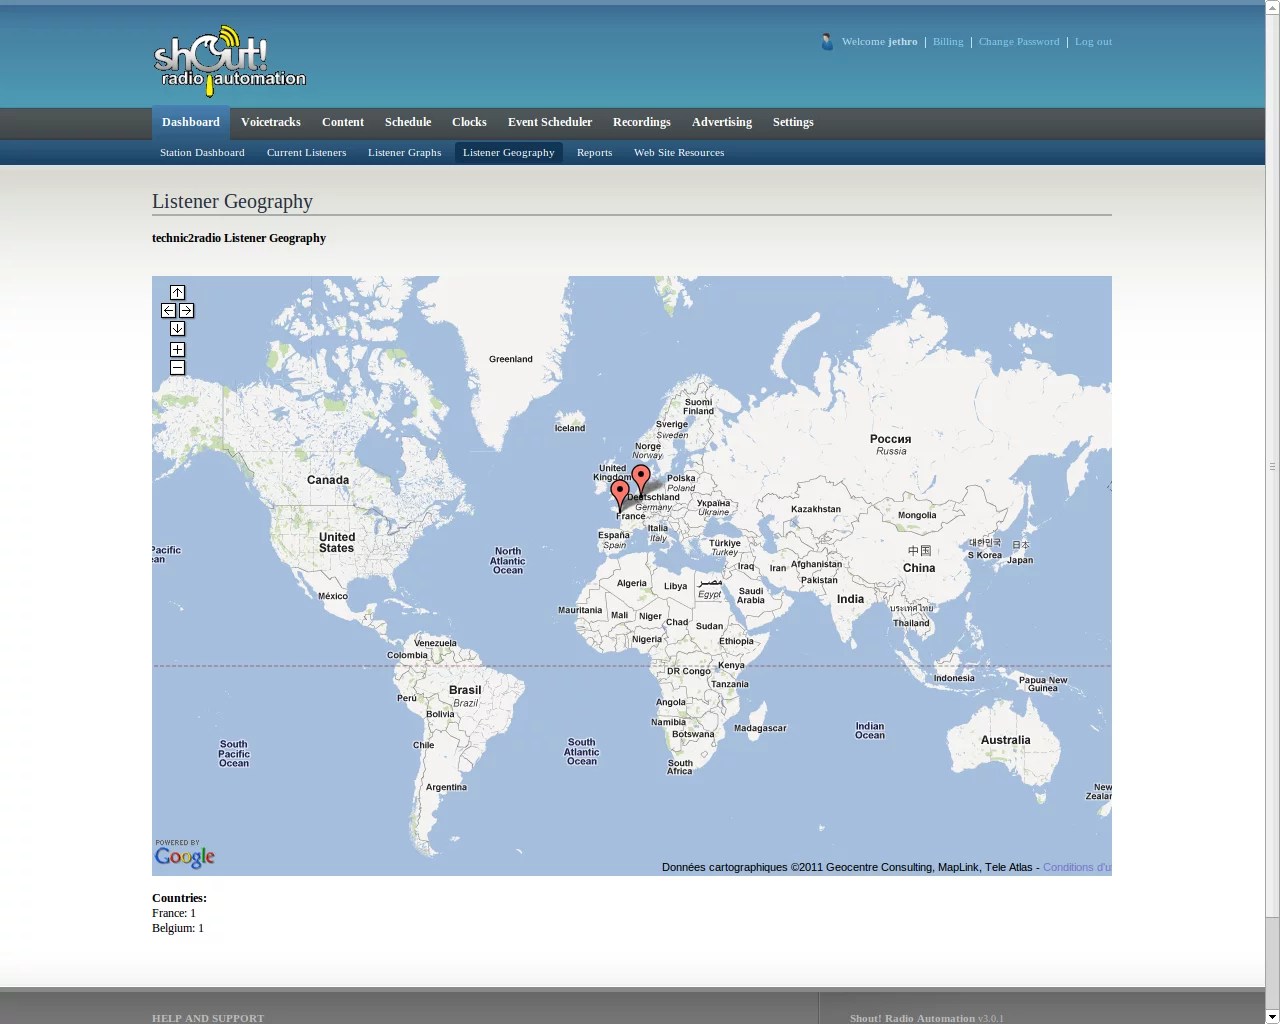1280x1024 pixels.
Task: Open the Google map Conditions link
Action: click(1076, 867)
